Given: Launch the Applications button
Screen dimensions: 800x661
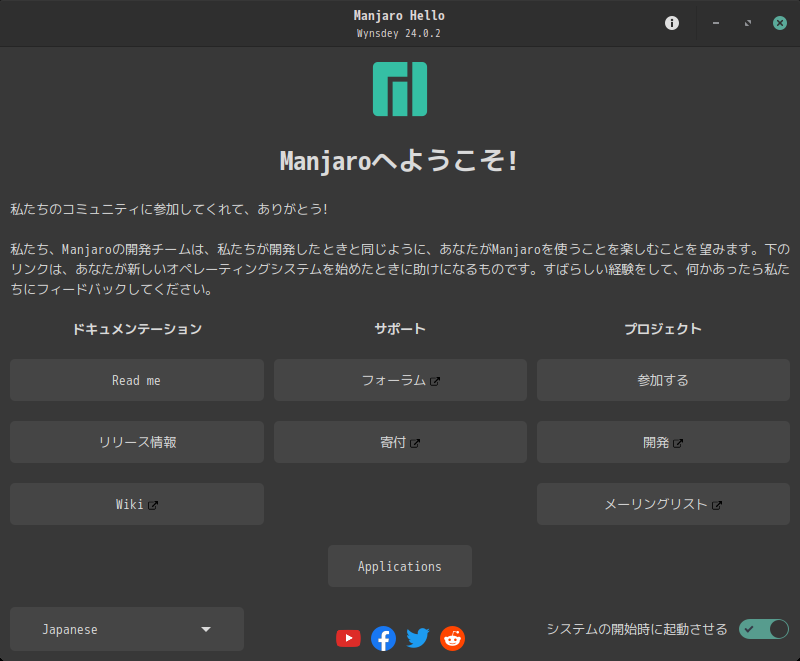Looking at the screenshot, I should click(x=400, y=566).
